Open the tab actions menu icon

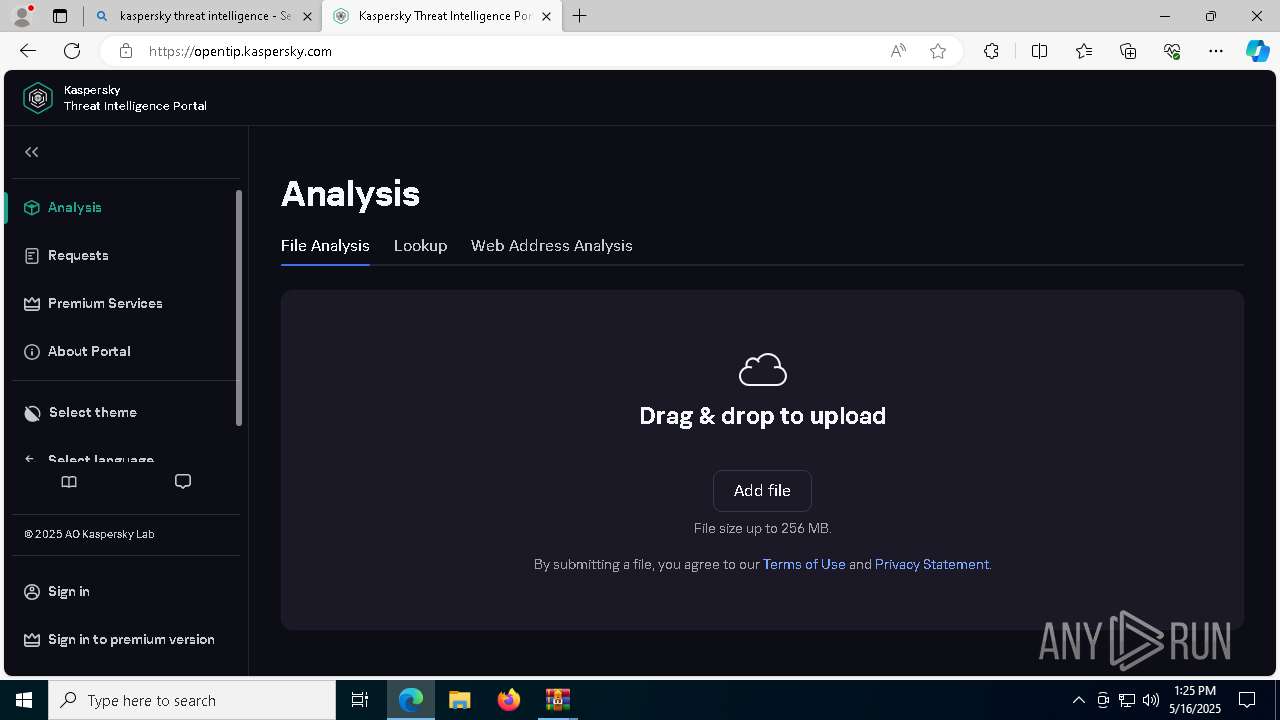pos(60,16)
